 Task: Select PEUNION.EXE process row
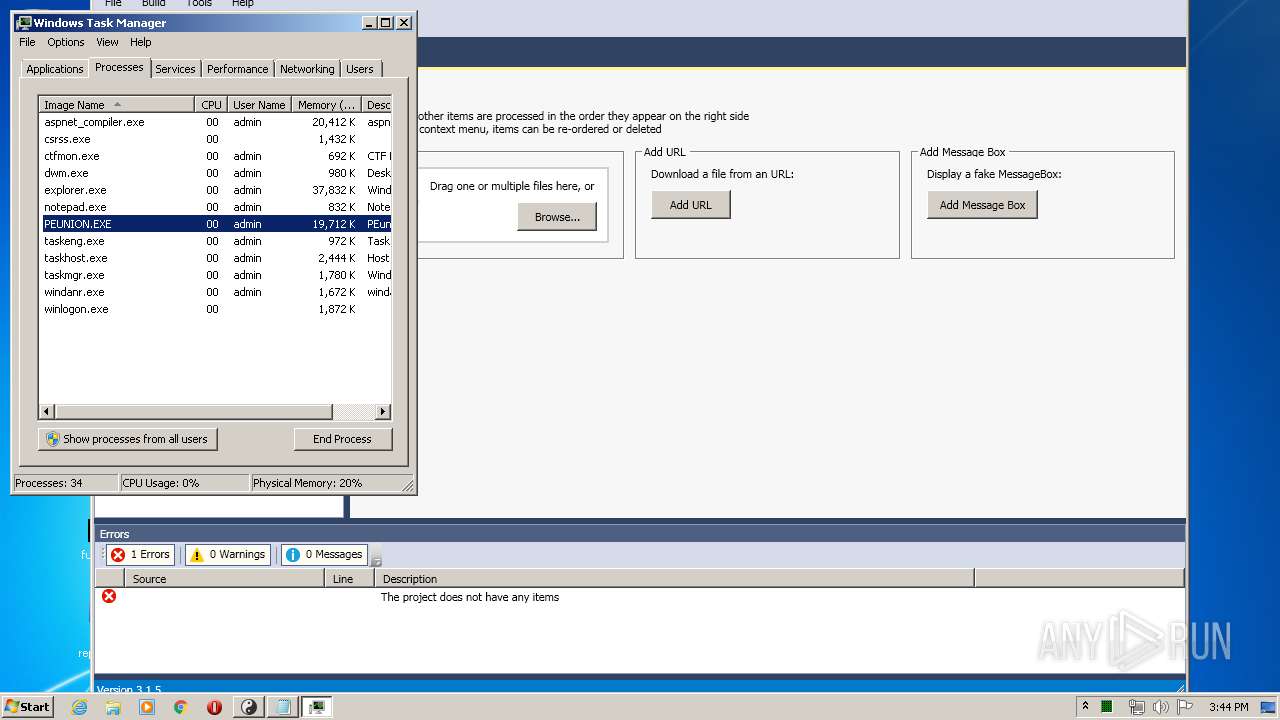click(215, 224)
